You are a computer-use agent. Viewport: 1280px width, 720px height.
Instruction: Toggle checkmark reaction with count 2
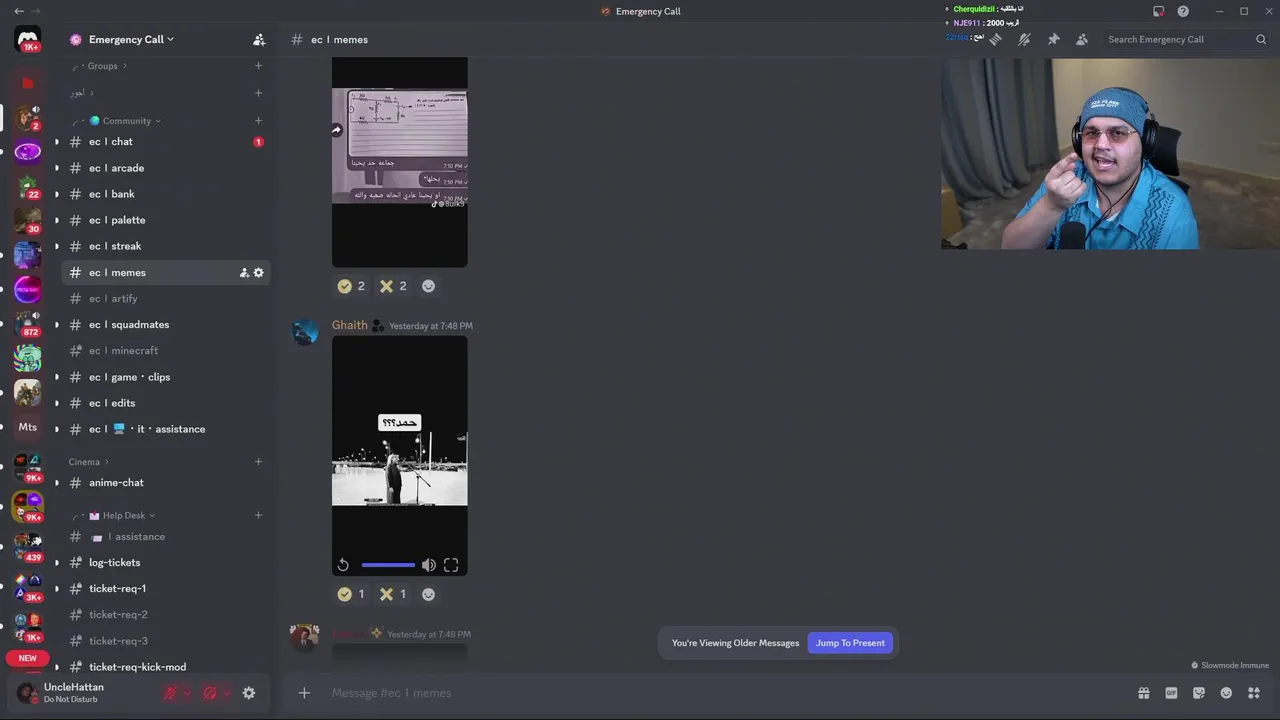(351, 286)
